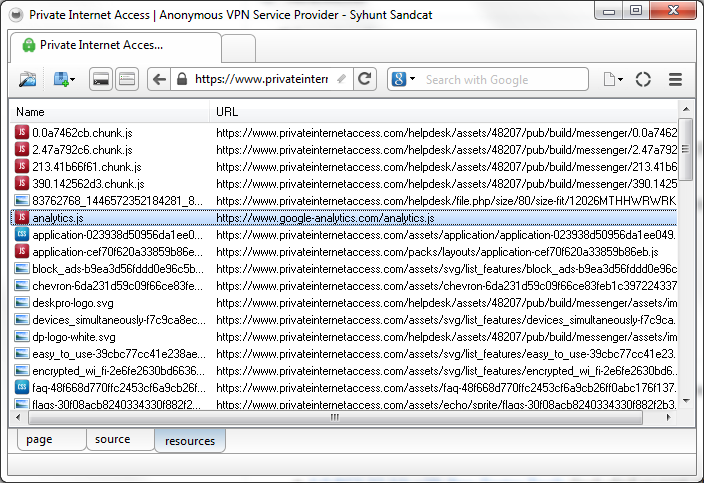Click the horizontal scrollbar thumb
The height and width of the screenshot is (483, 704).
pyautogui.click(x=335, y=418)
